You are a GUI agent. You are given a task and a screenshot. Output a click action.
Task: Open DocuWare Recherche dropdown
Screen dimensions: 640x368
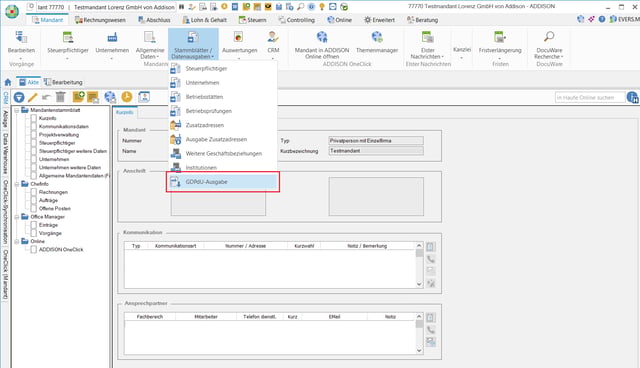[549, 45]
